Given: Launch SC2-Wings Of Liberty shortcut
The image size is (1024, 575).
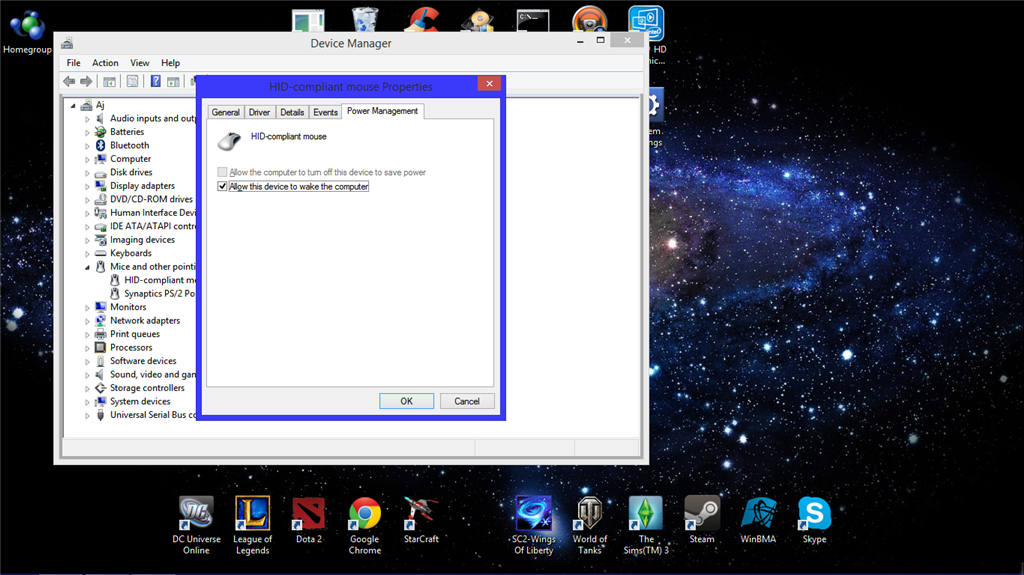Looking at the screenshot, I should click(x=534, y=525).
